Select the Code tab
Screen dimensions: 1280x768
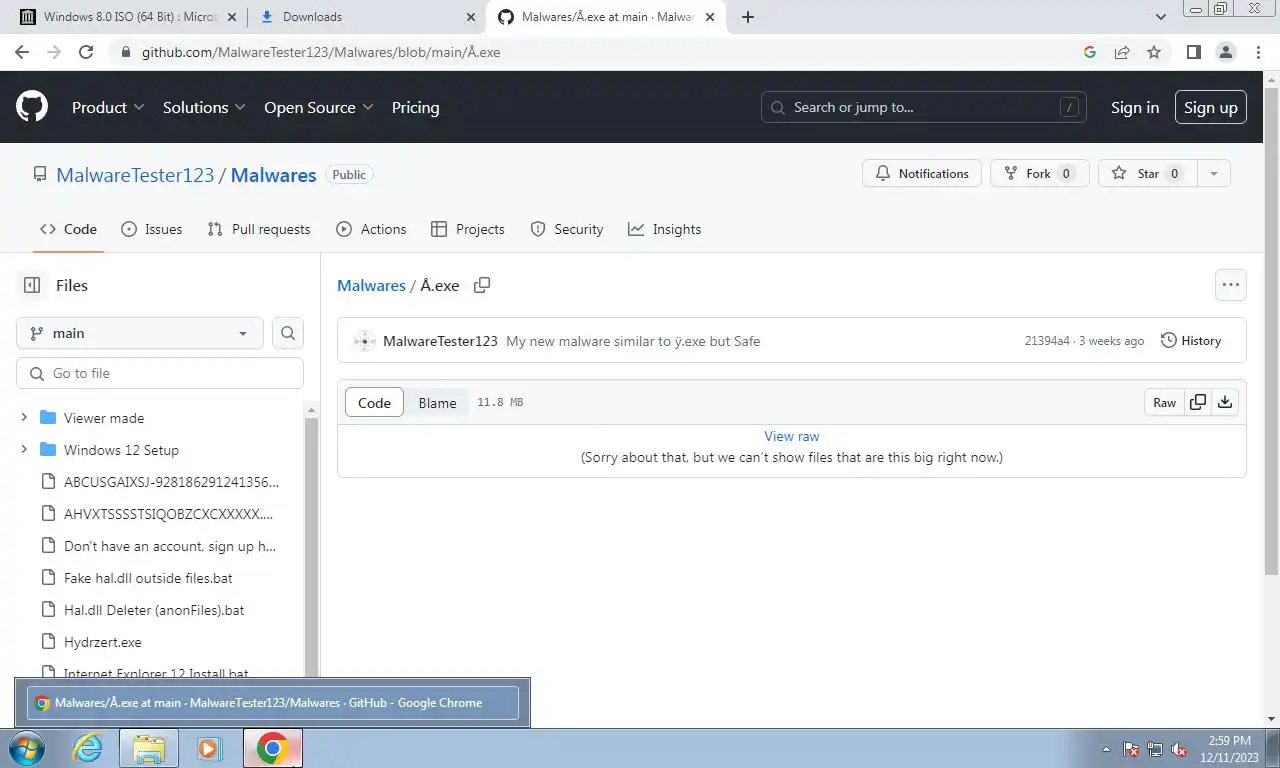(68, 229)
